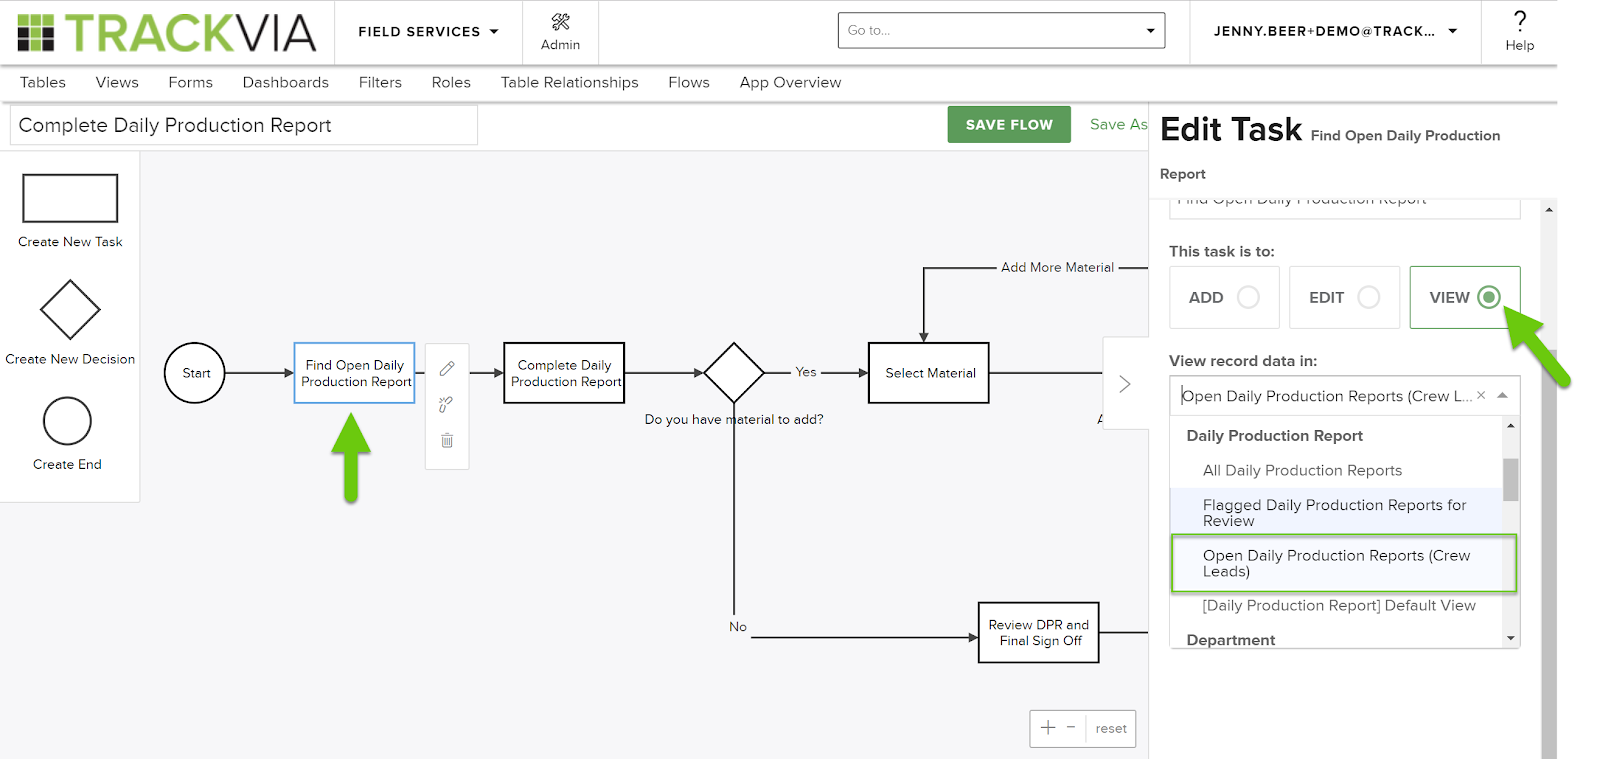Open the Dashboards menu
The image size is (1600, 759).
(x=285, y=82)
